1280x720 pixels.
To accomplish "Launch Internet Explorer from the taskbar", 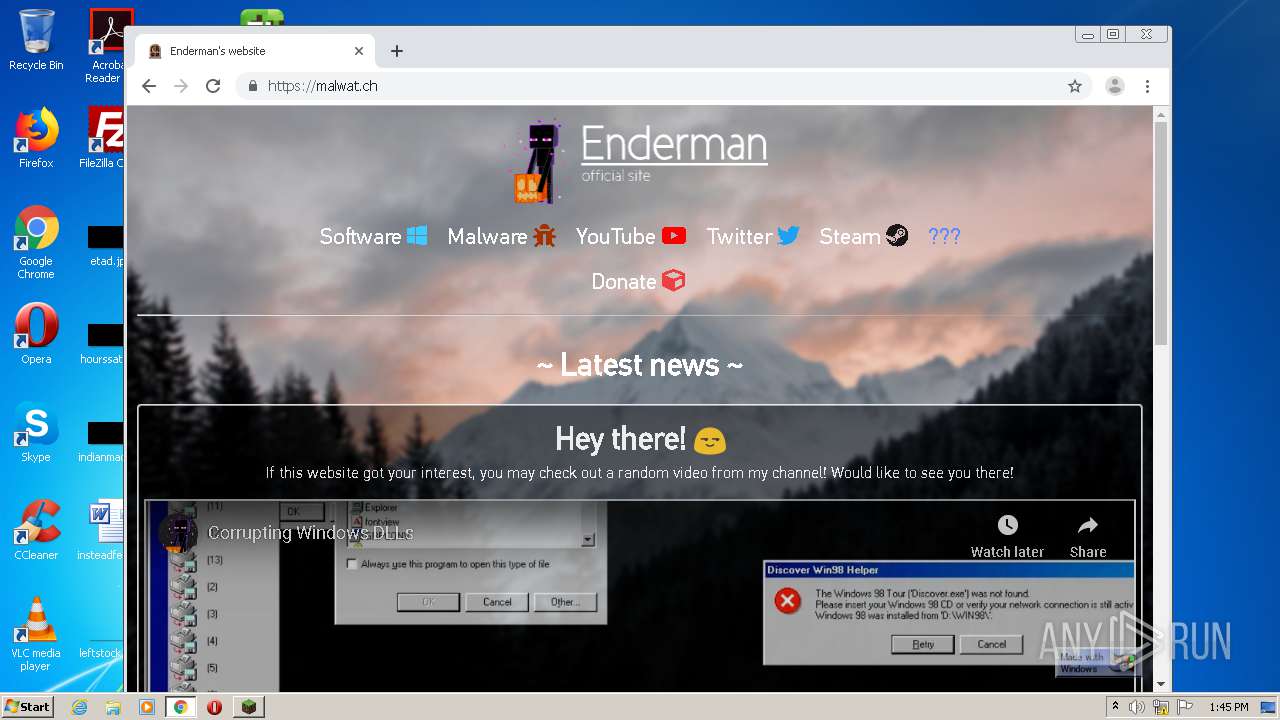I will pyautogui.click(x=79, y=707).
